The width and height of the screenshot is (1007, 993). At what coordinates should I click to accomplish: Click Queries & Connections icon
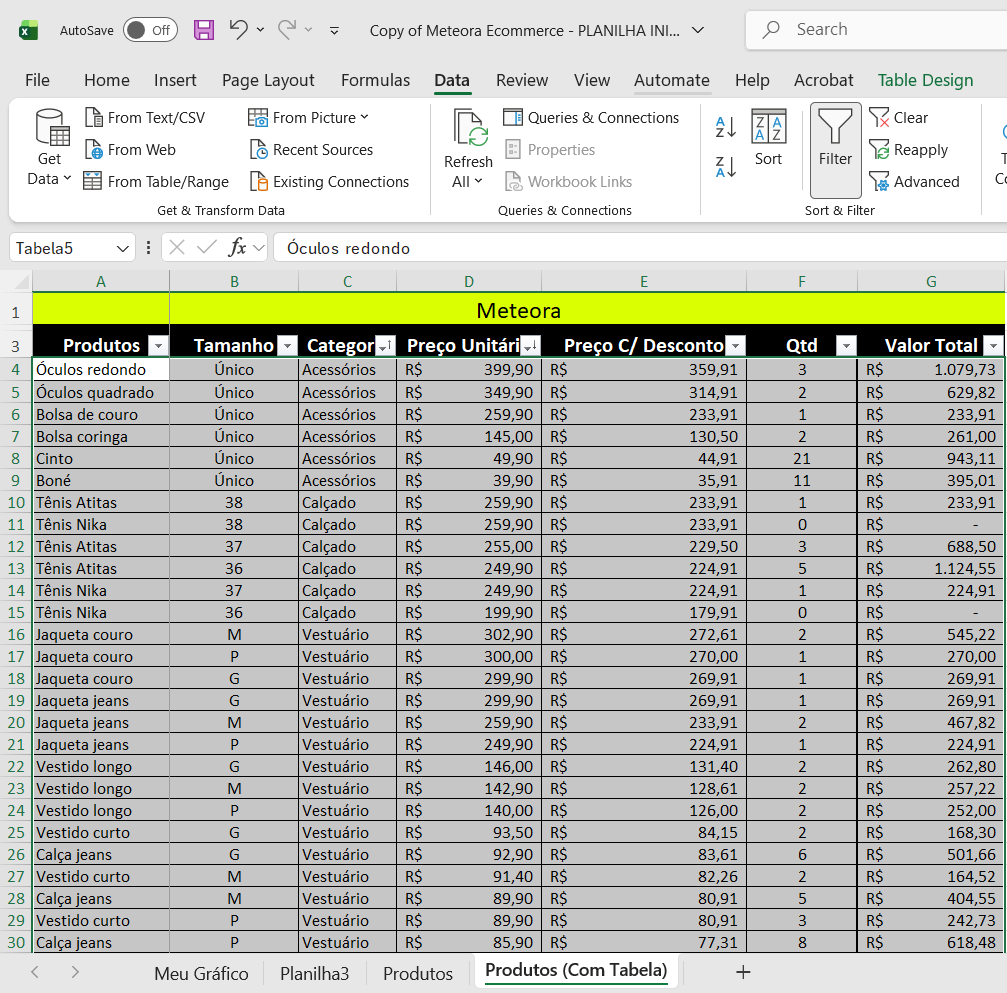pos(513,118)
